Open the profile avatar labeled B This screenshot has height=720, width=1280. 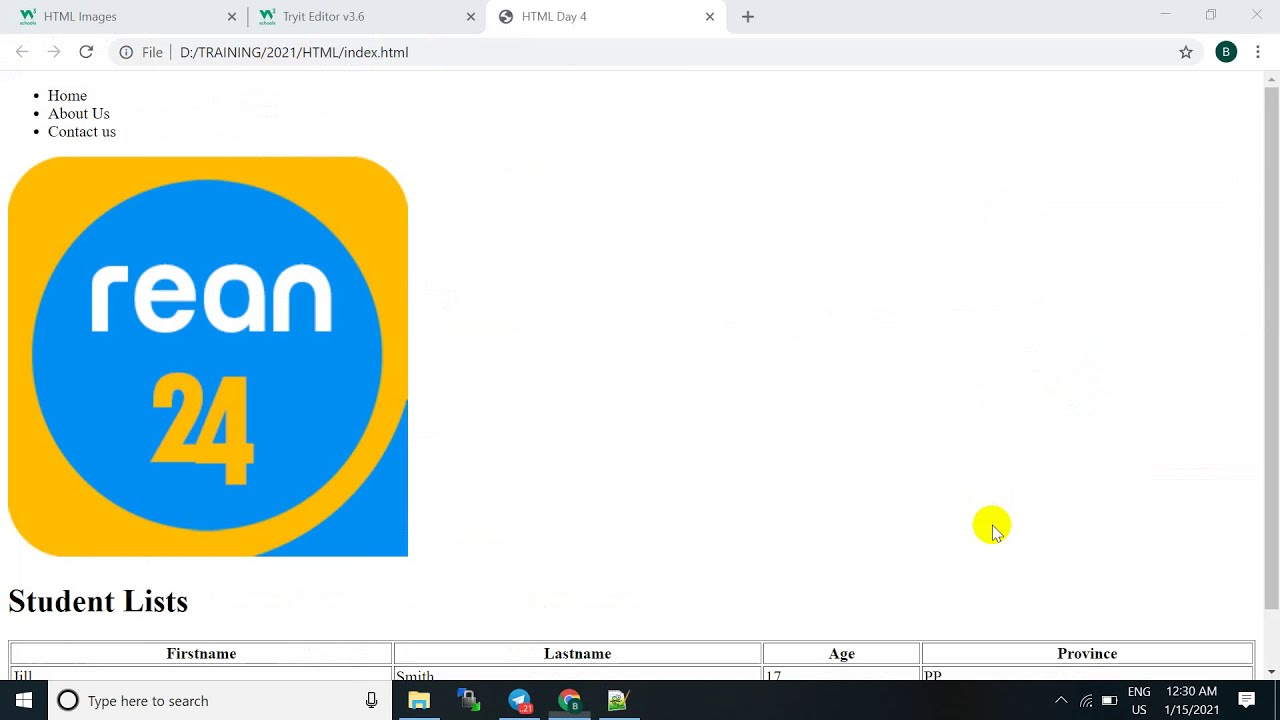pos(1226,52)
